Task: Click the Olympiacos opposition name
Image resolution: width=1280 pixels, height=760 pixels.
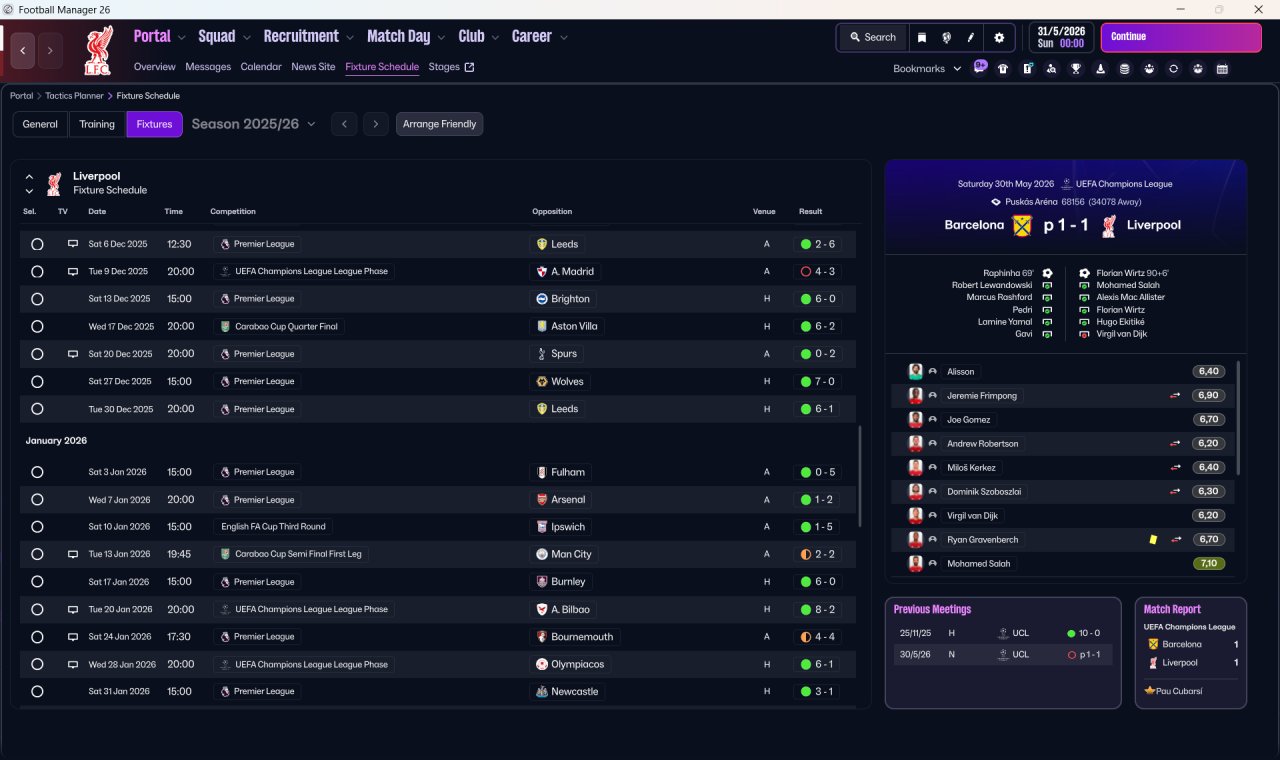Action: [x=578, y=664]
